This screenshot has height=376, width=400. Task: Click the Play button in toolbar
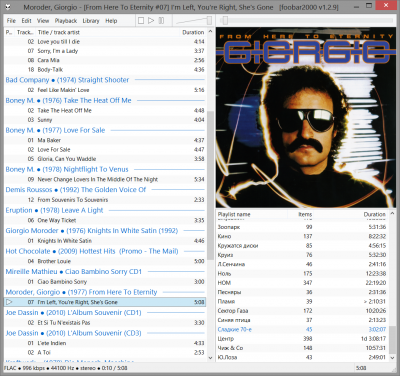coord(151,21)
